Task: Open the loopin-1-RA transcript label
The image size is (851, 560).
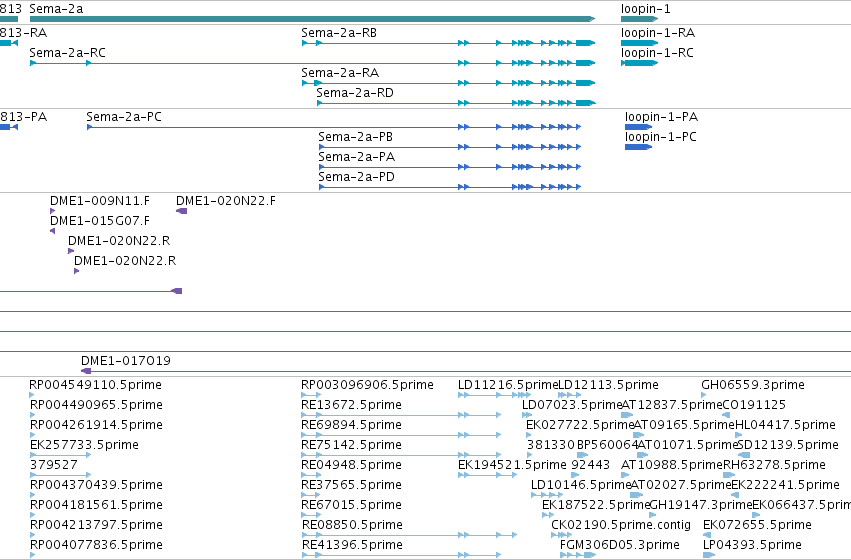Action: click(x=658, y=33)
